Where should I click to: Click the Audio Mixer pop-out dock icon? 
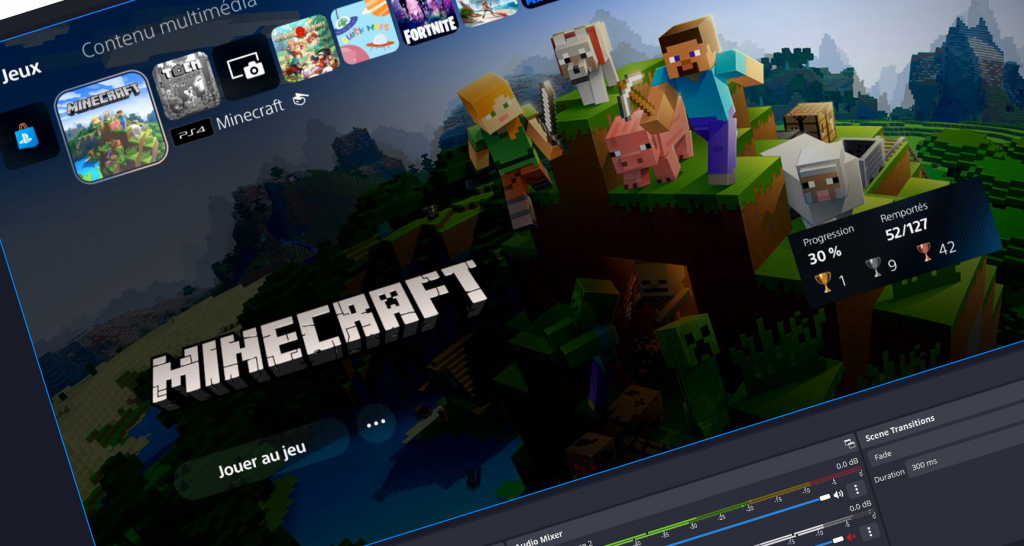point(850,443)
